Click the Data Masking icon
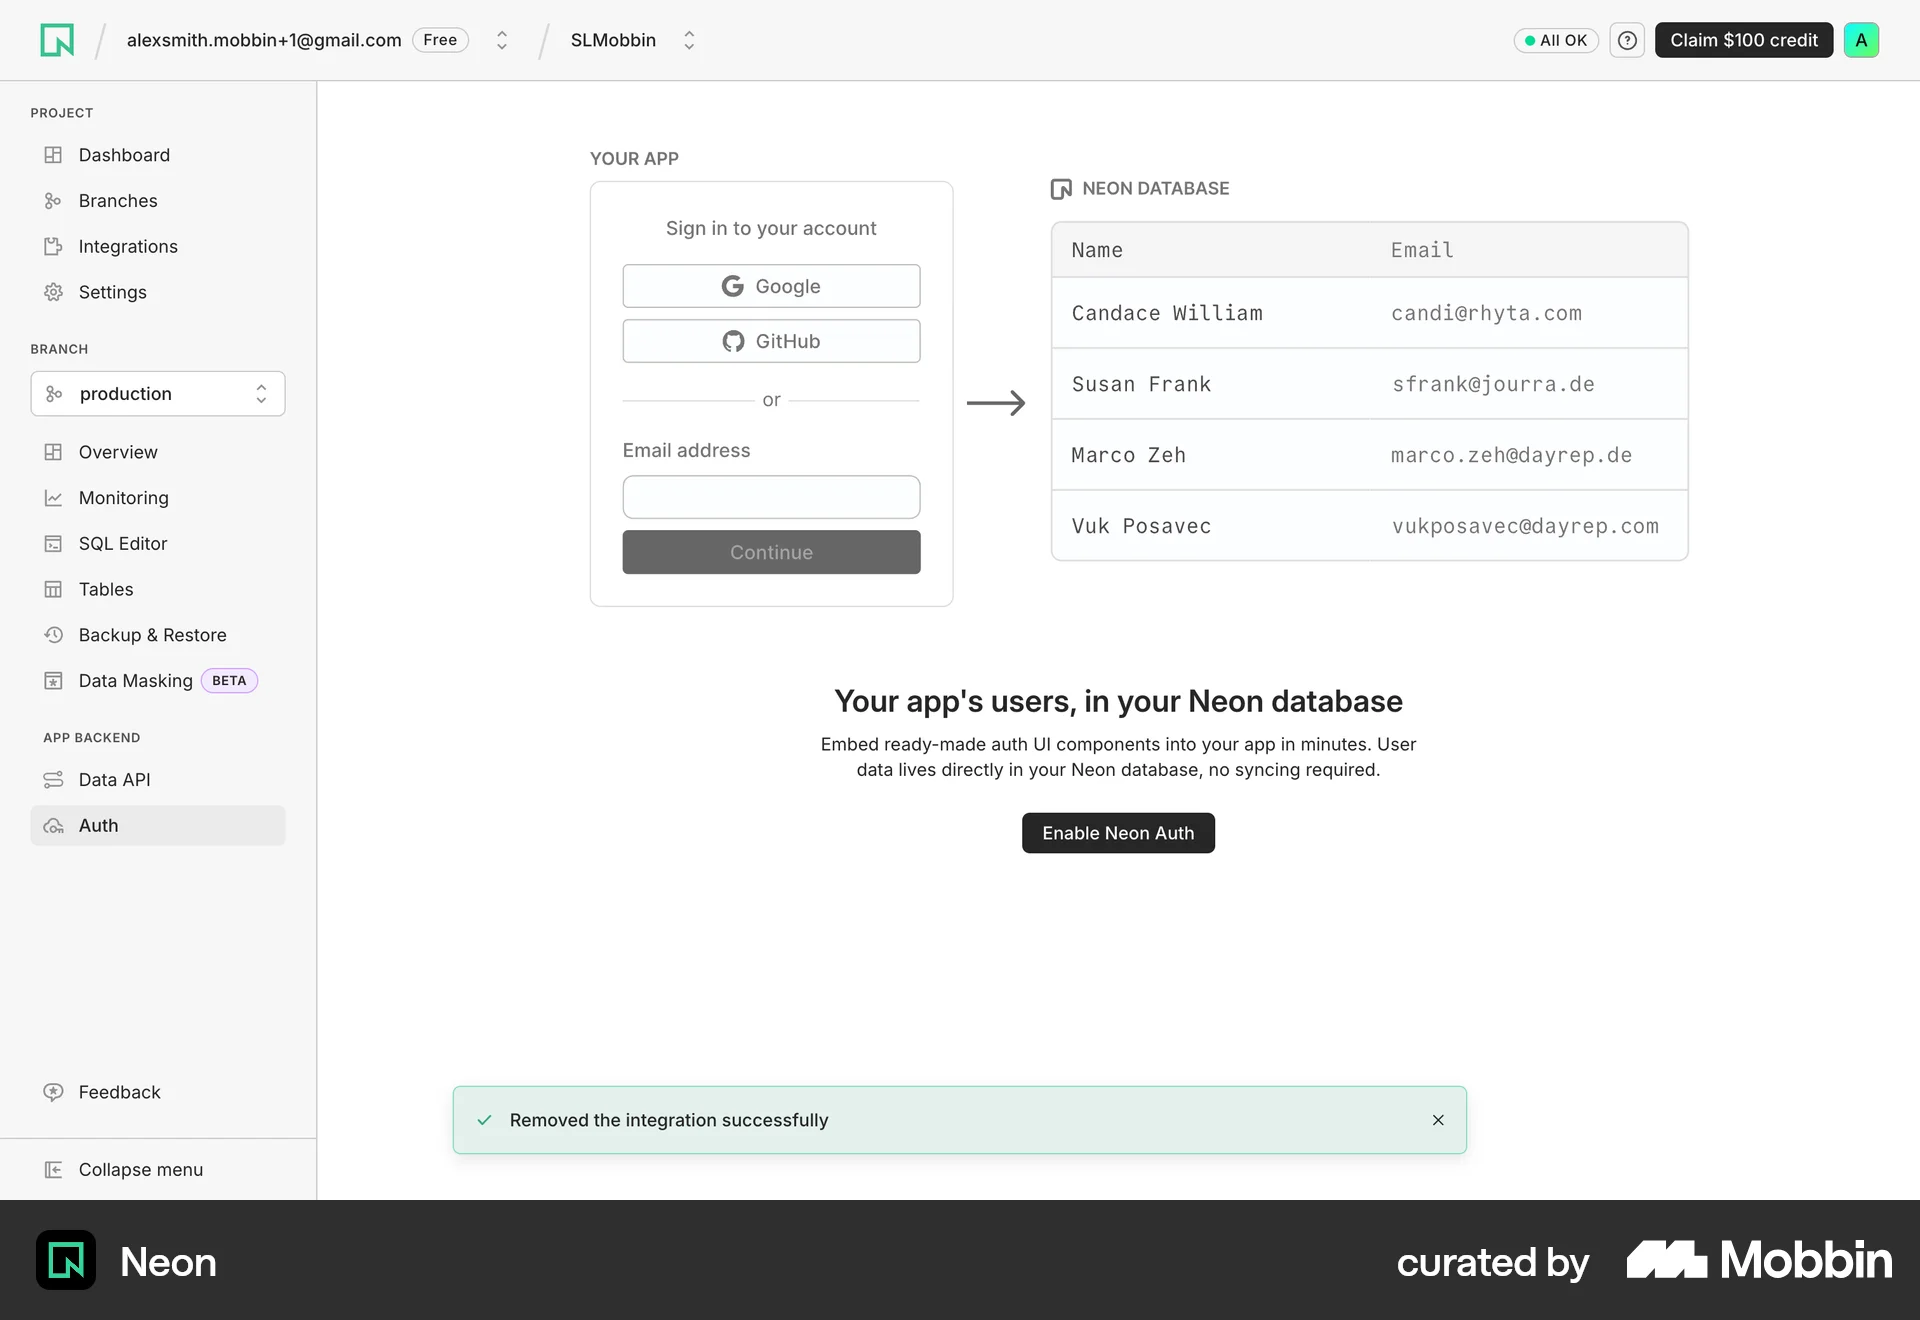 [53, 681]
